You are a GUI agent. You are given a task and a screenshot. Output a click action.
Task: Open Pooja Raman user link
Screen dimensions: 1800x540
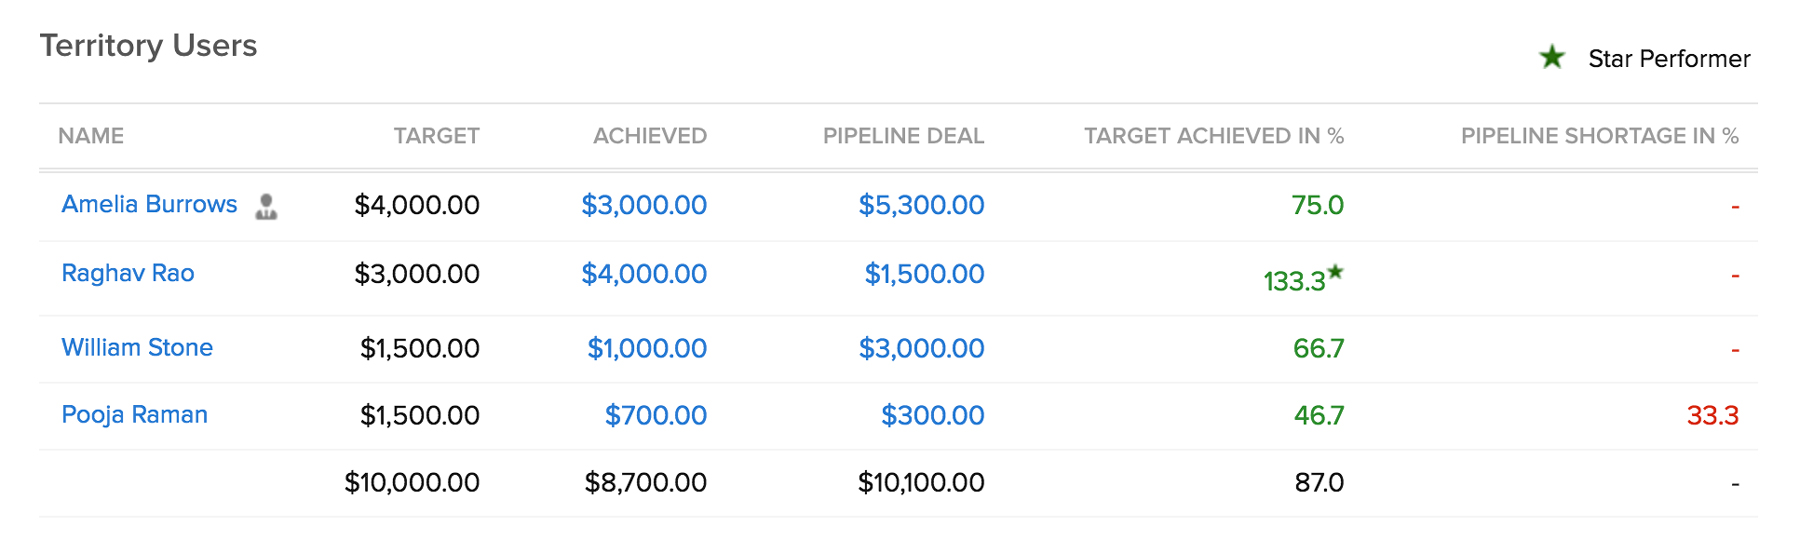[x=135, y=414]
